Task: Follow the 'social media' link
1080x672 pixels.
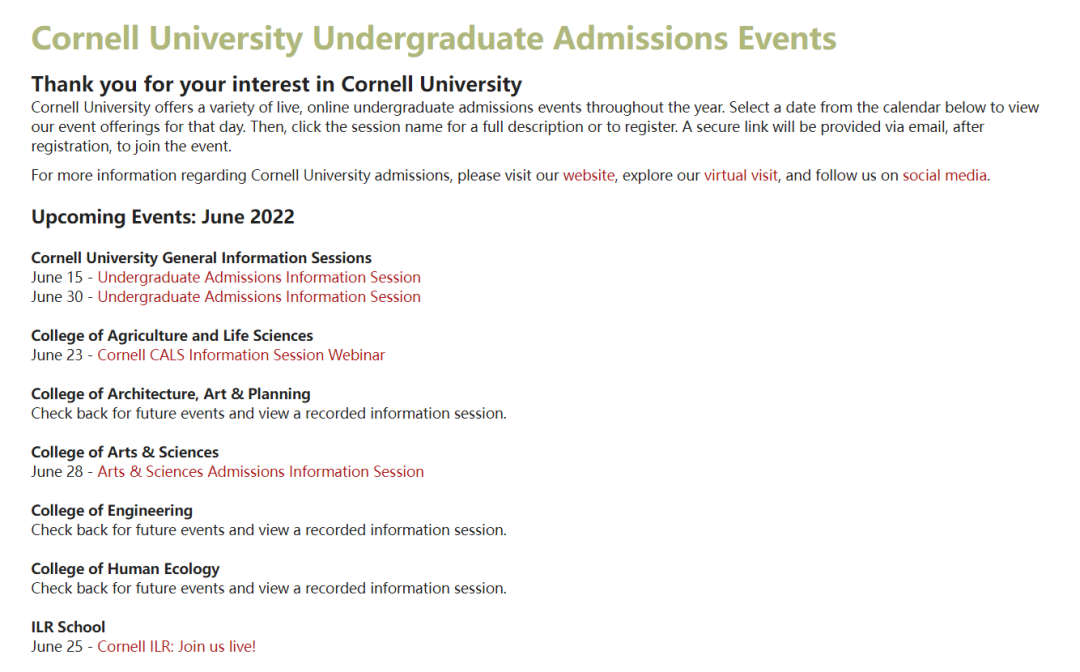Action: coord(944,176)
